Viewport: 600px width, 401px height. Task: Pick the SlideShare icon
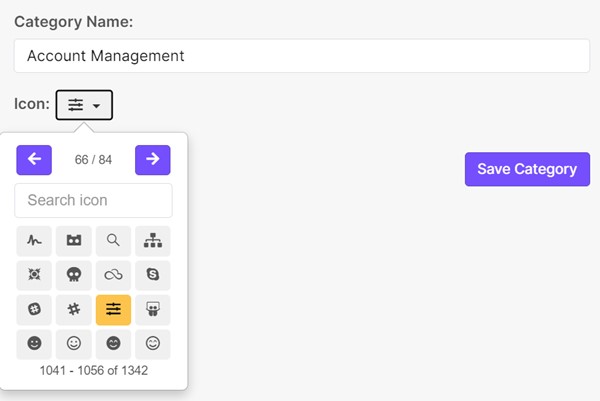point(153,310)
